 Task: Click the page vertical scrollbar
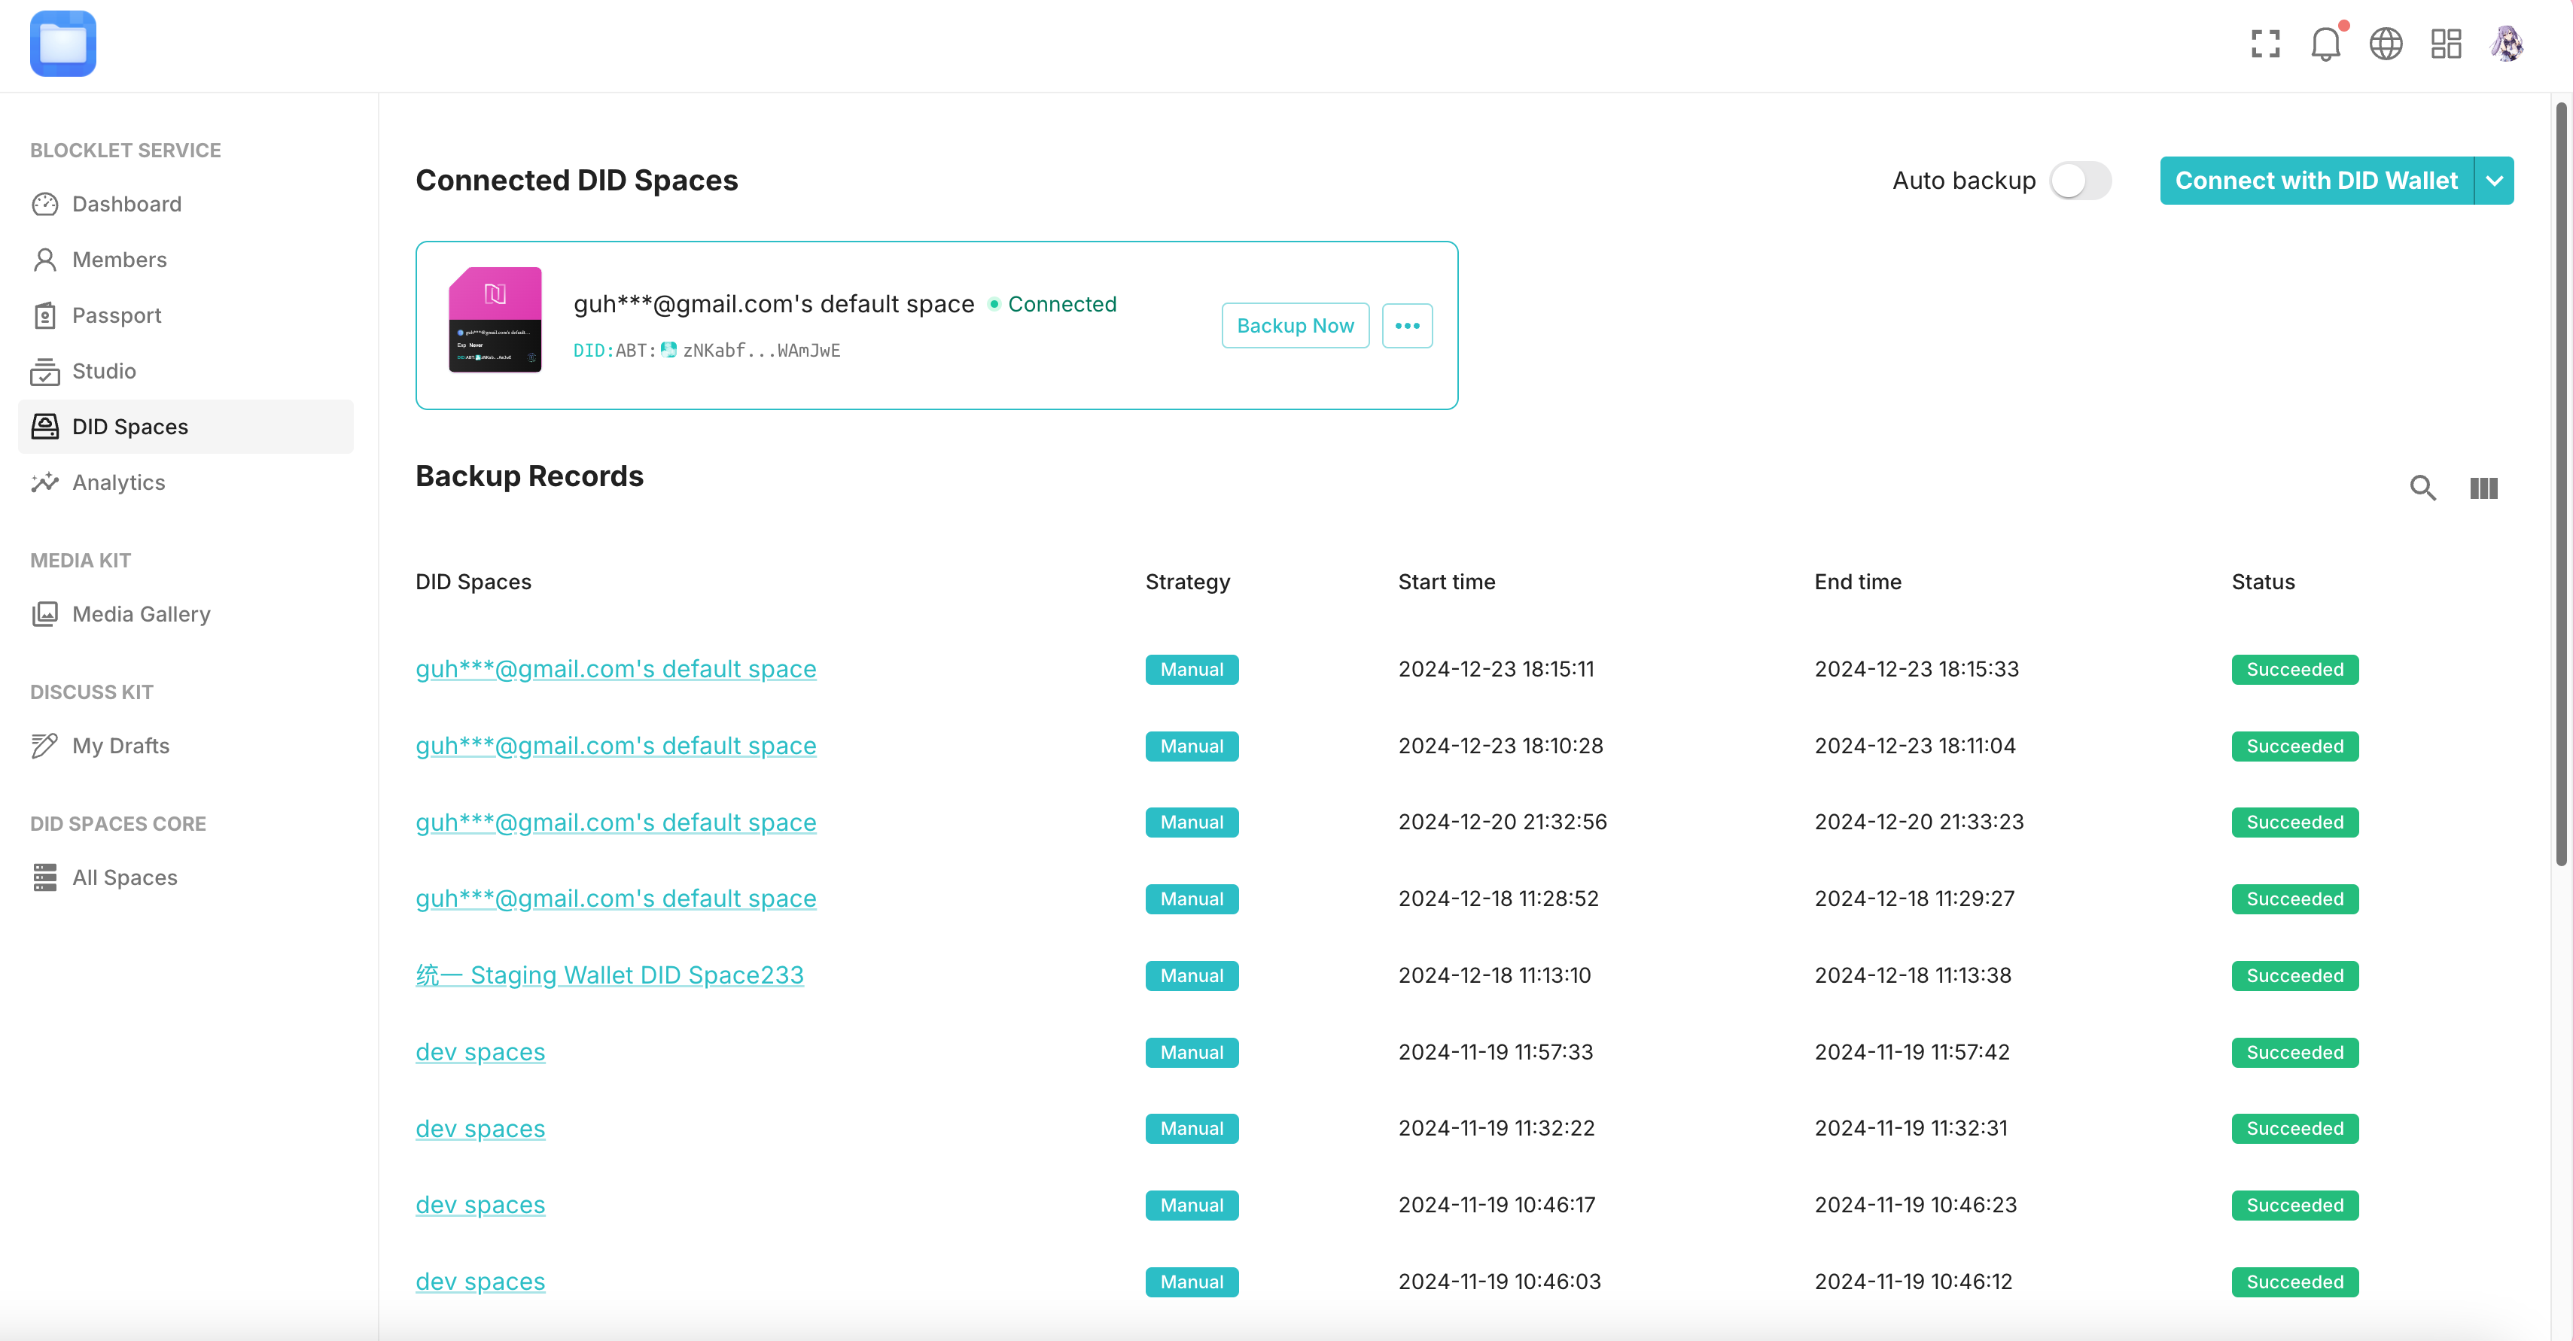pyautogui.click(x=2561, y=480)
